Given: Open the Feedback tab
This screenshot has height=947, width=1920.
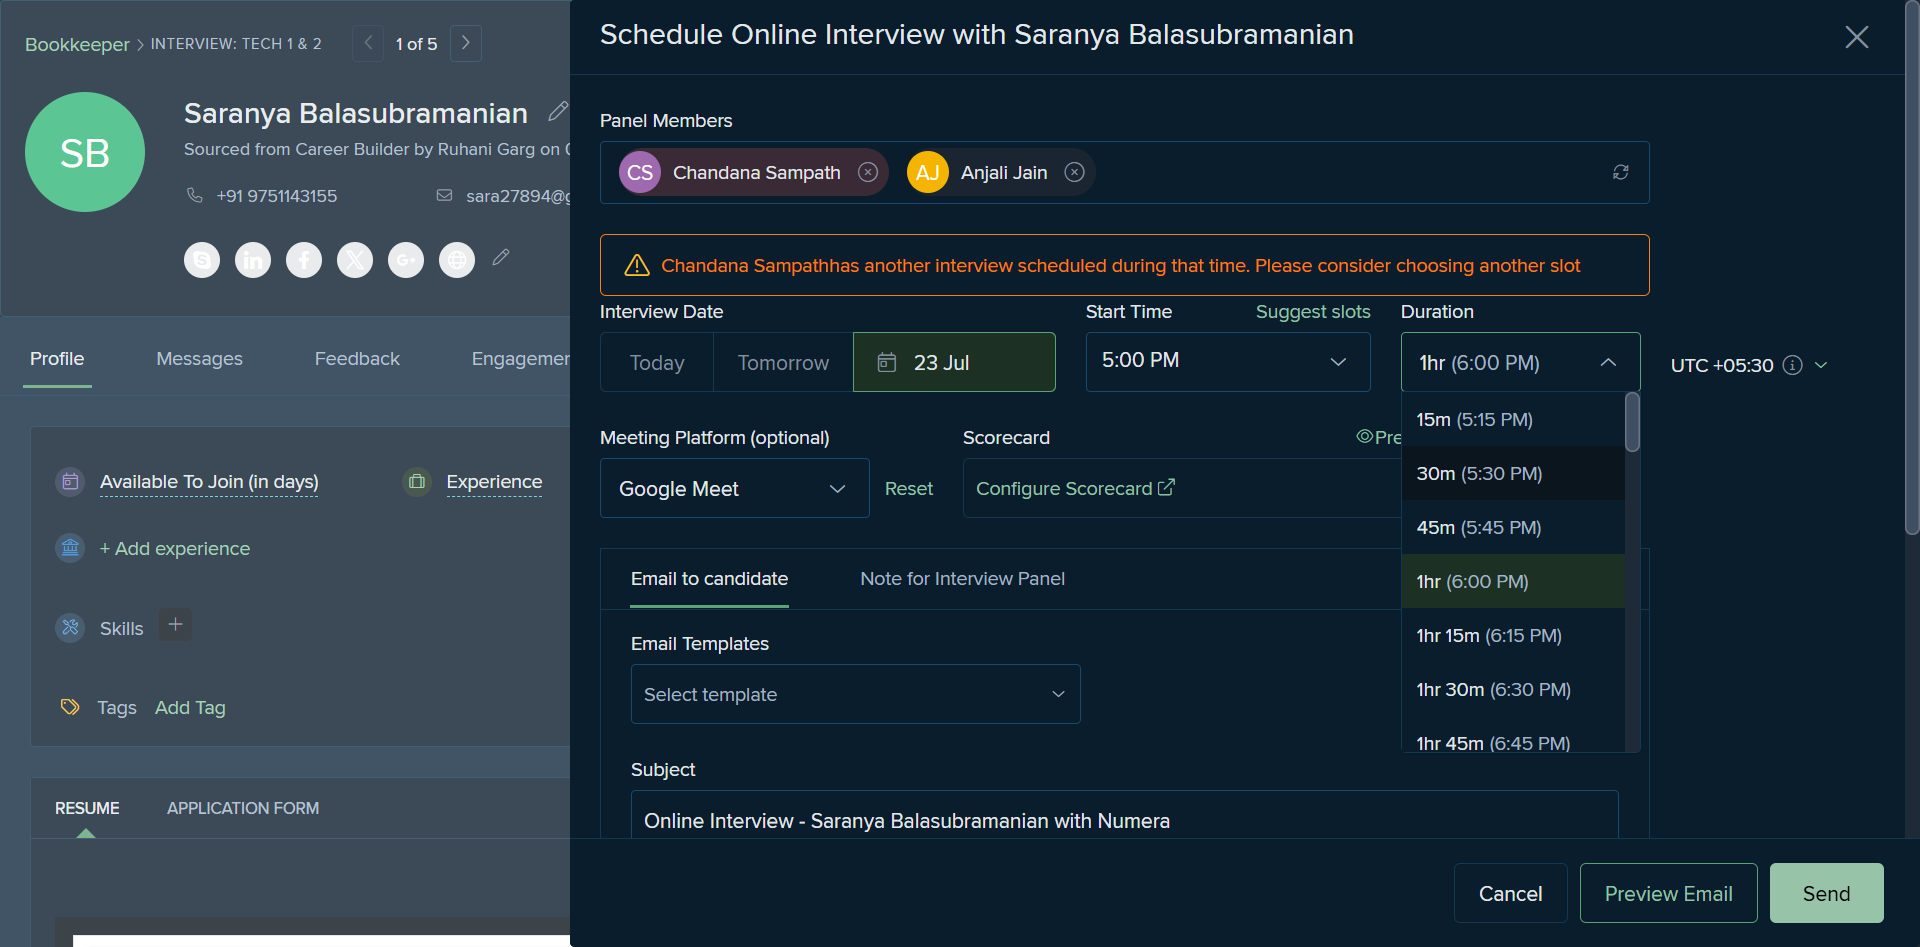Looking at the screenshot, I should 357,359.
